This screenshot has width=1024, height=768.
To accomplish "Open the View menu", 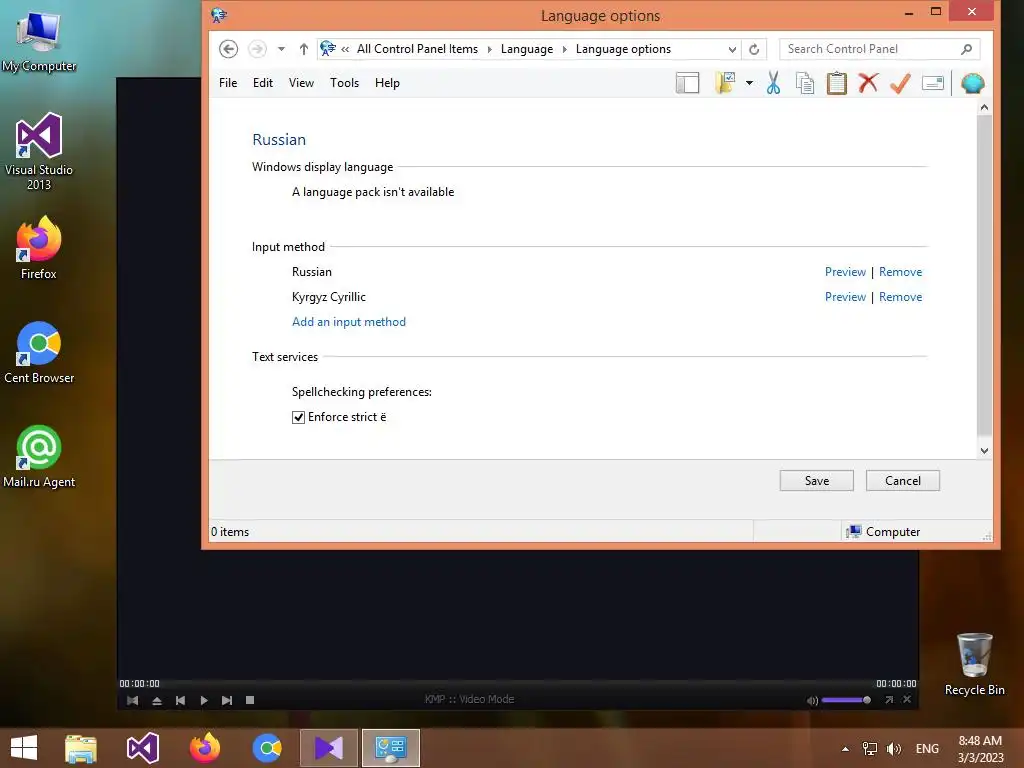I will tap(301, 83).
